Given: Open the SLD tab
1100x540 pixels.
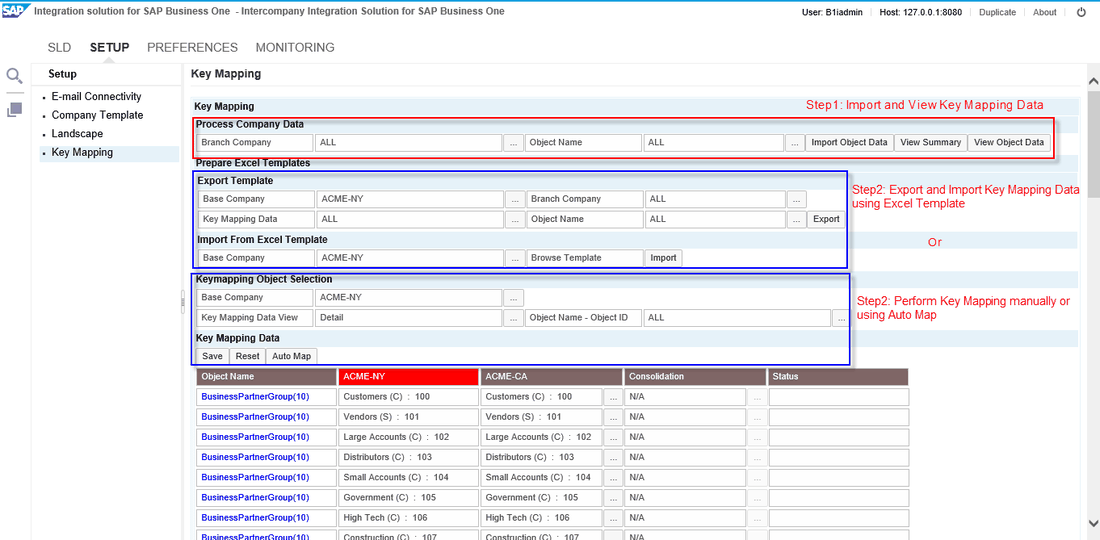Looking at the screenshot, I should (59, 48).
